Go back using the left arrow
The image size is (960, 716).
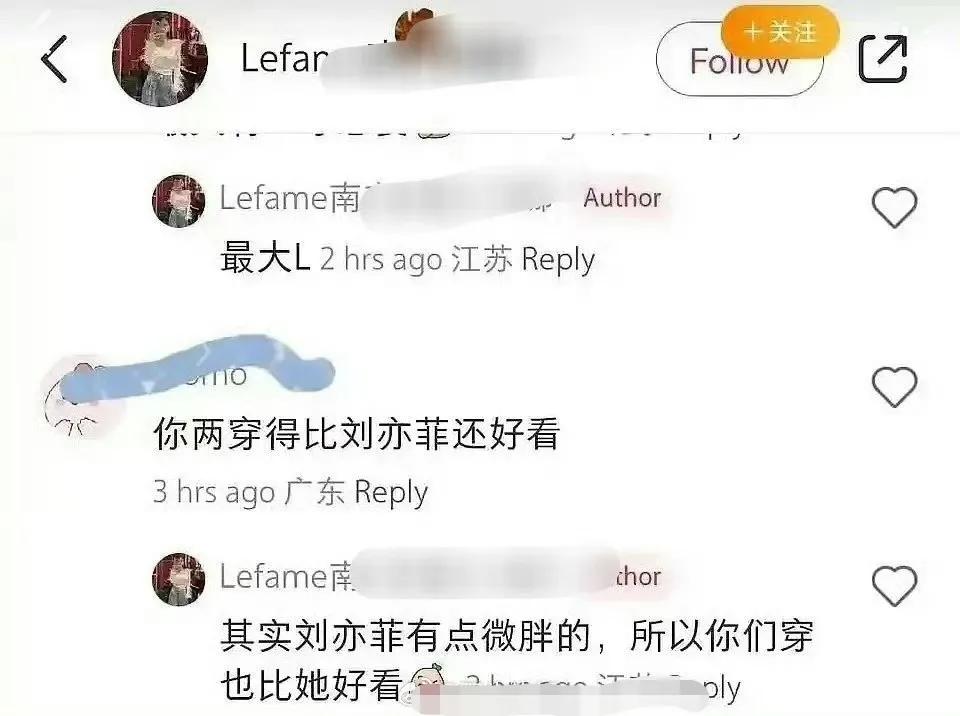pyautogui.click(x=54, y=59)
